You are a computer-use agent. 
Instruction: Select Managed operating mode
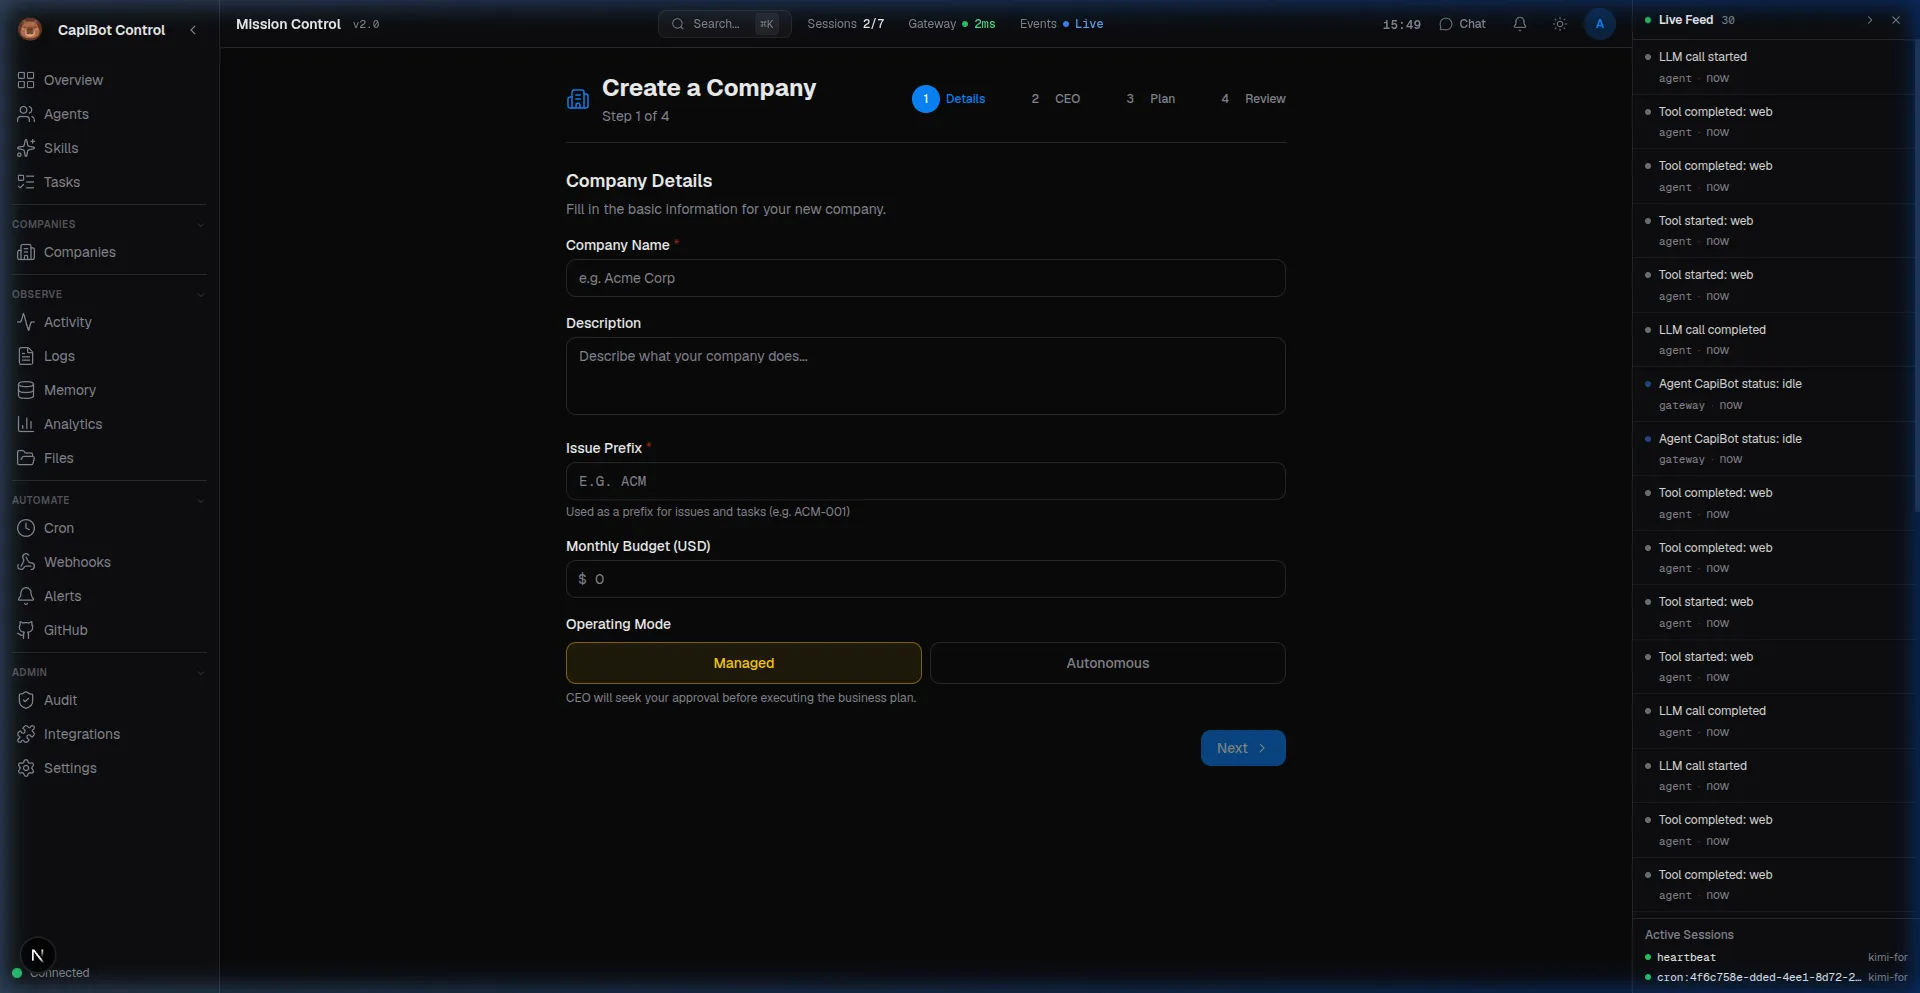point(743,663)
